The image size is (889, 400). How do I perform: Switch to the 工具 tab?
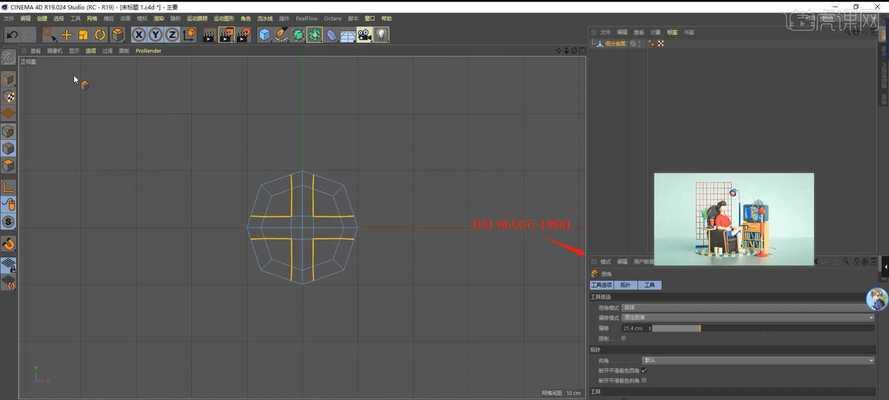[x=649, y=285]
